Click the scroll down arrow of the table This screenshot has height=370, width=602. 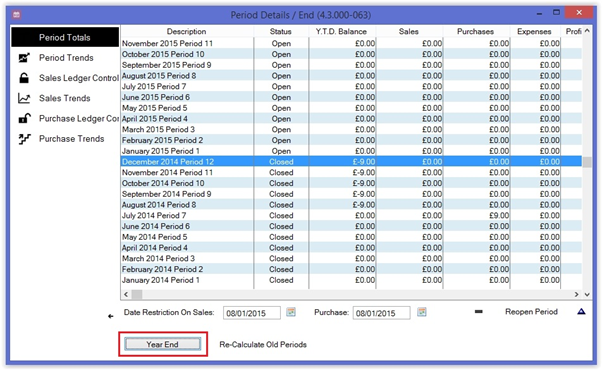(x=587, y=294)
